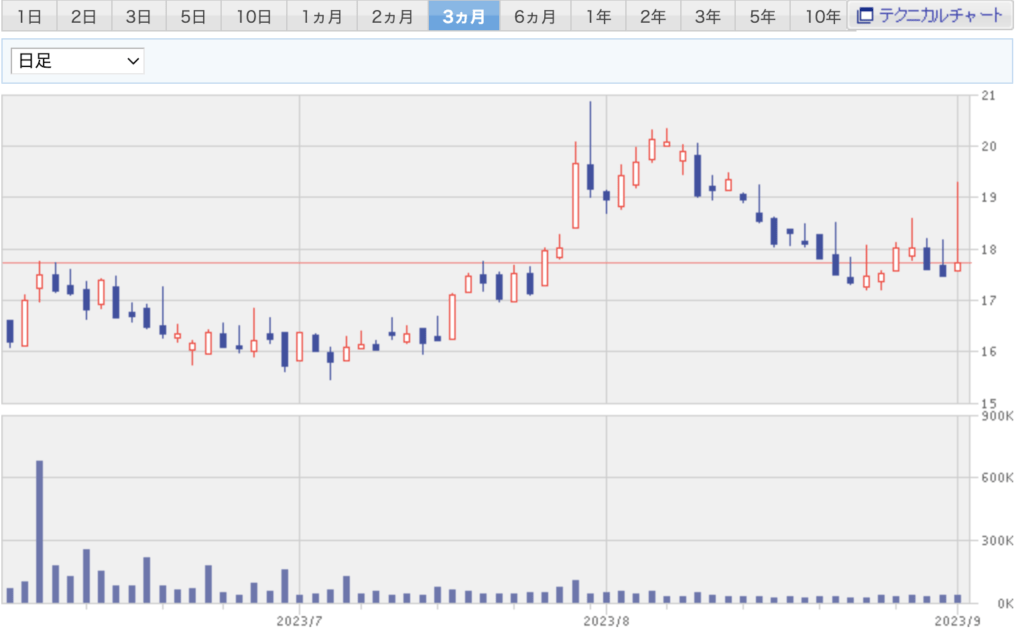Display the 10年 chart range
This screenshot has height=633, width=1024.
(820, 16)
